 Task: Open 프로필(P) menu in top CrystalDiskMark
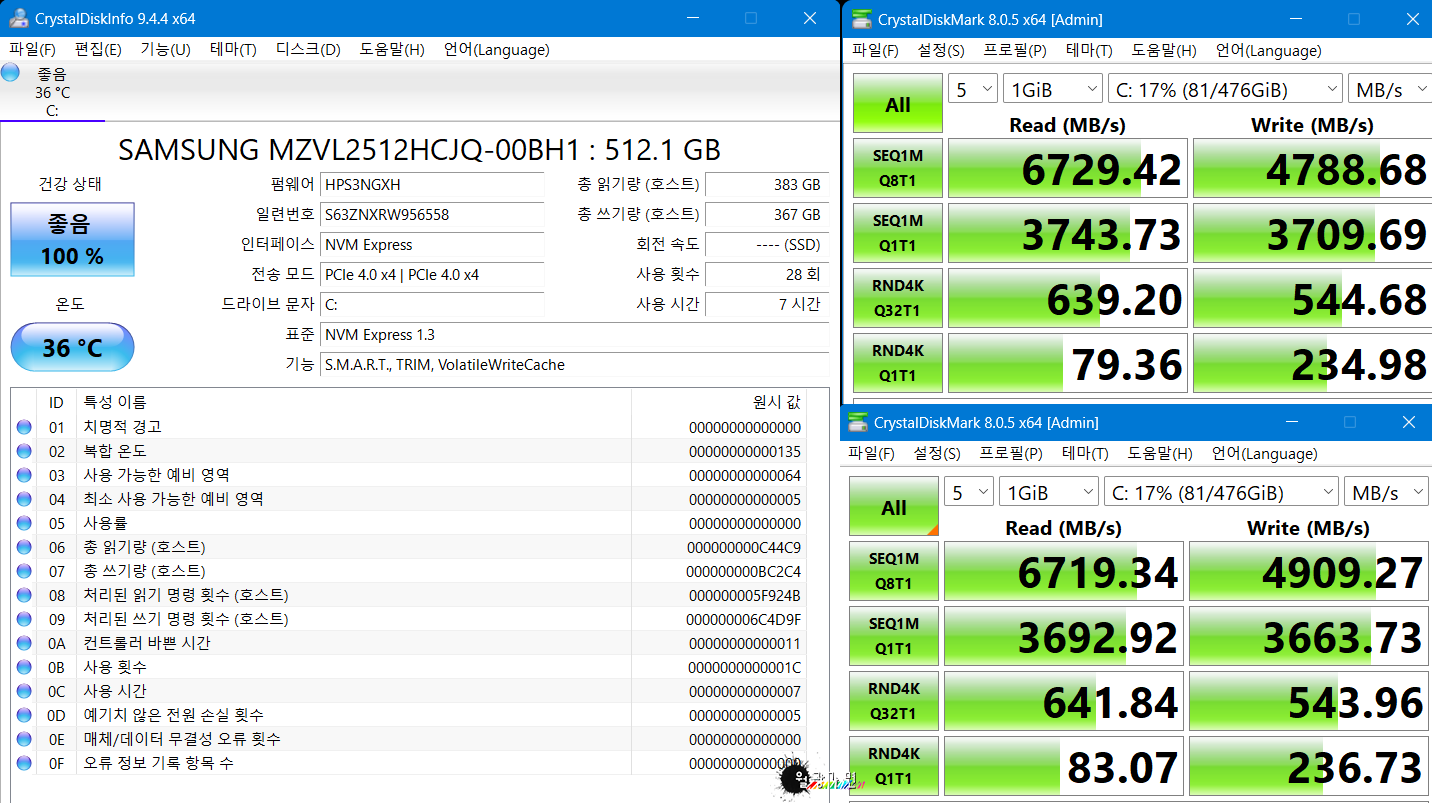pyautogui.click(x=1015, y=51)
